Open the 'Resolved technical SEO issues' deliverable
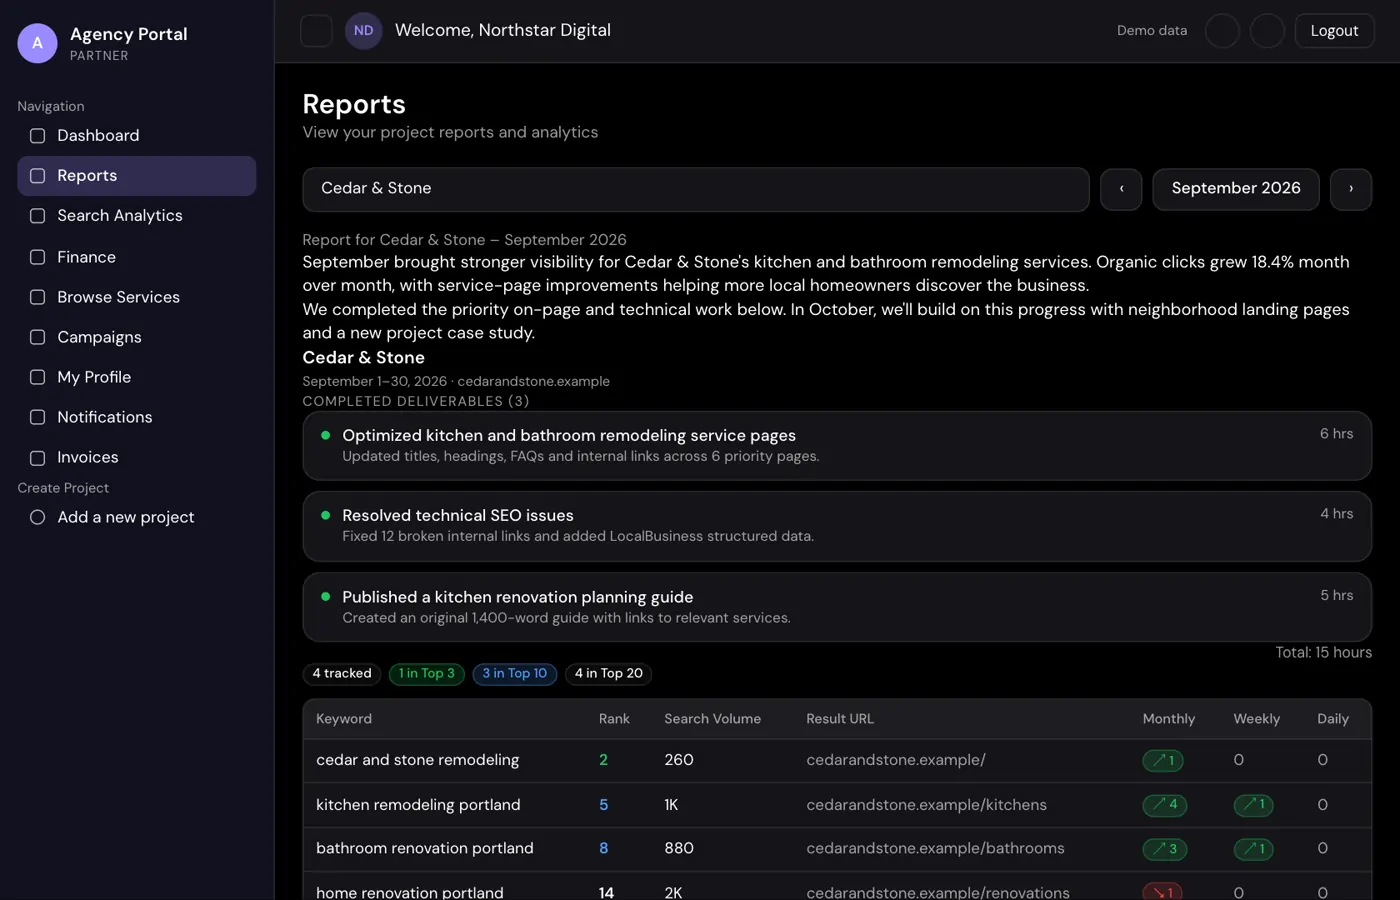1400x900 pixels. (837, 526)
